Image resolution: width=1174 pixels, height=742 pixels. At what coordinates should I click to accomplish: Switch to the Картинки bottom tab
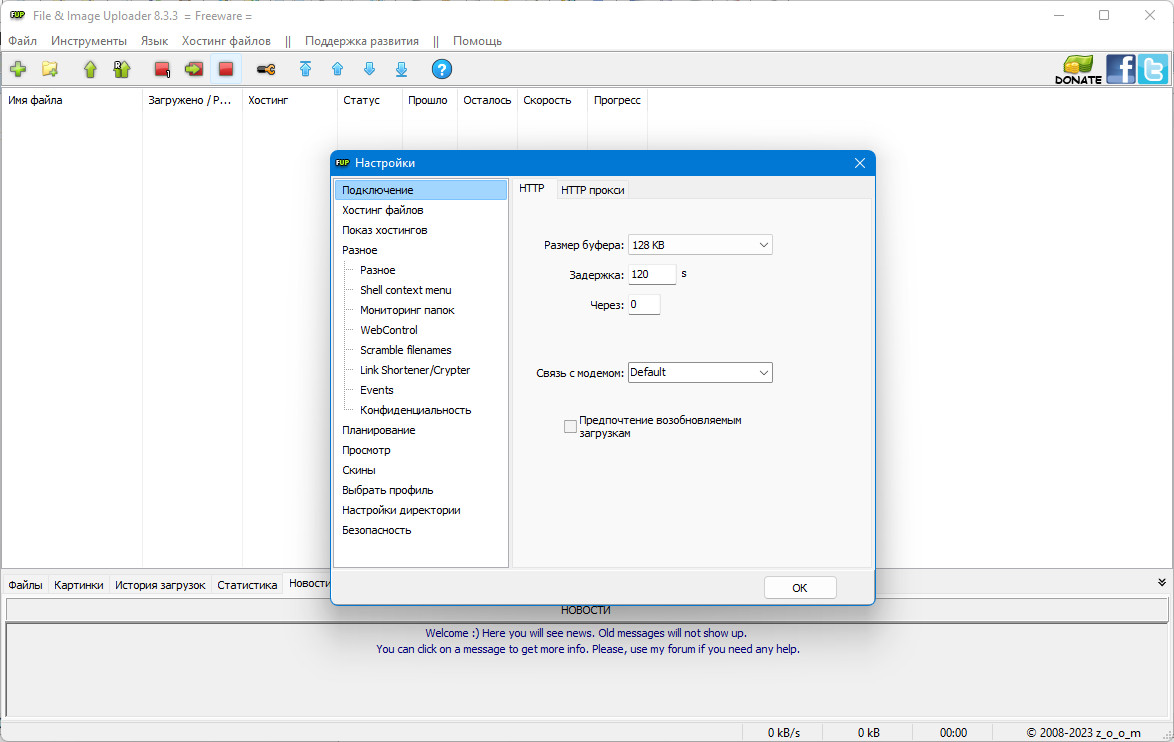[x=79, y=585]
